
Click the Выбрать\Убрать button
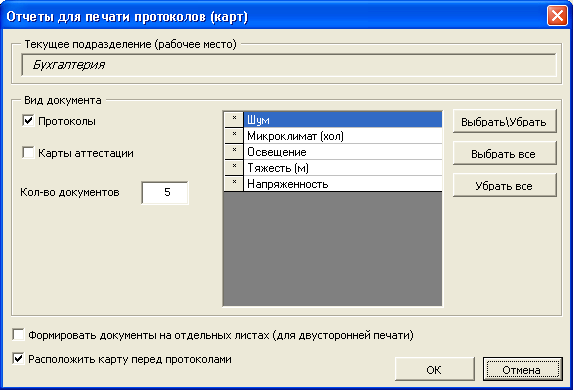pos(505,121)
